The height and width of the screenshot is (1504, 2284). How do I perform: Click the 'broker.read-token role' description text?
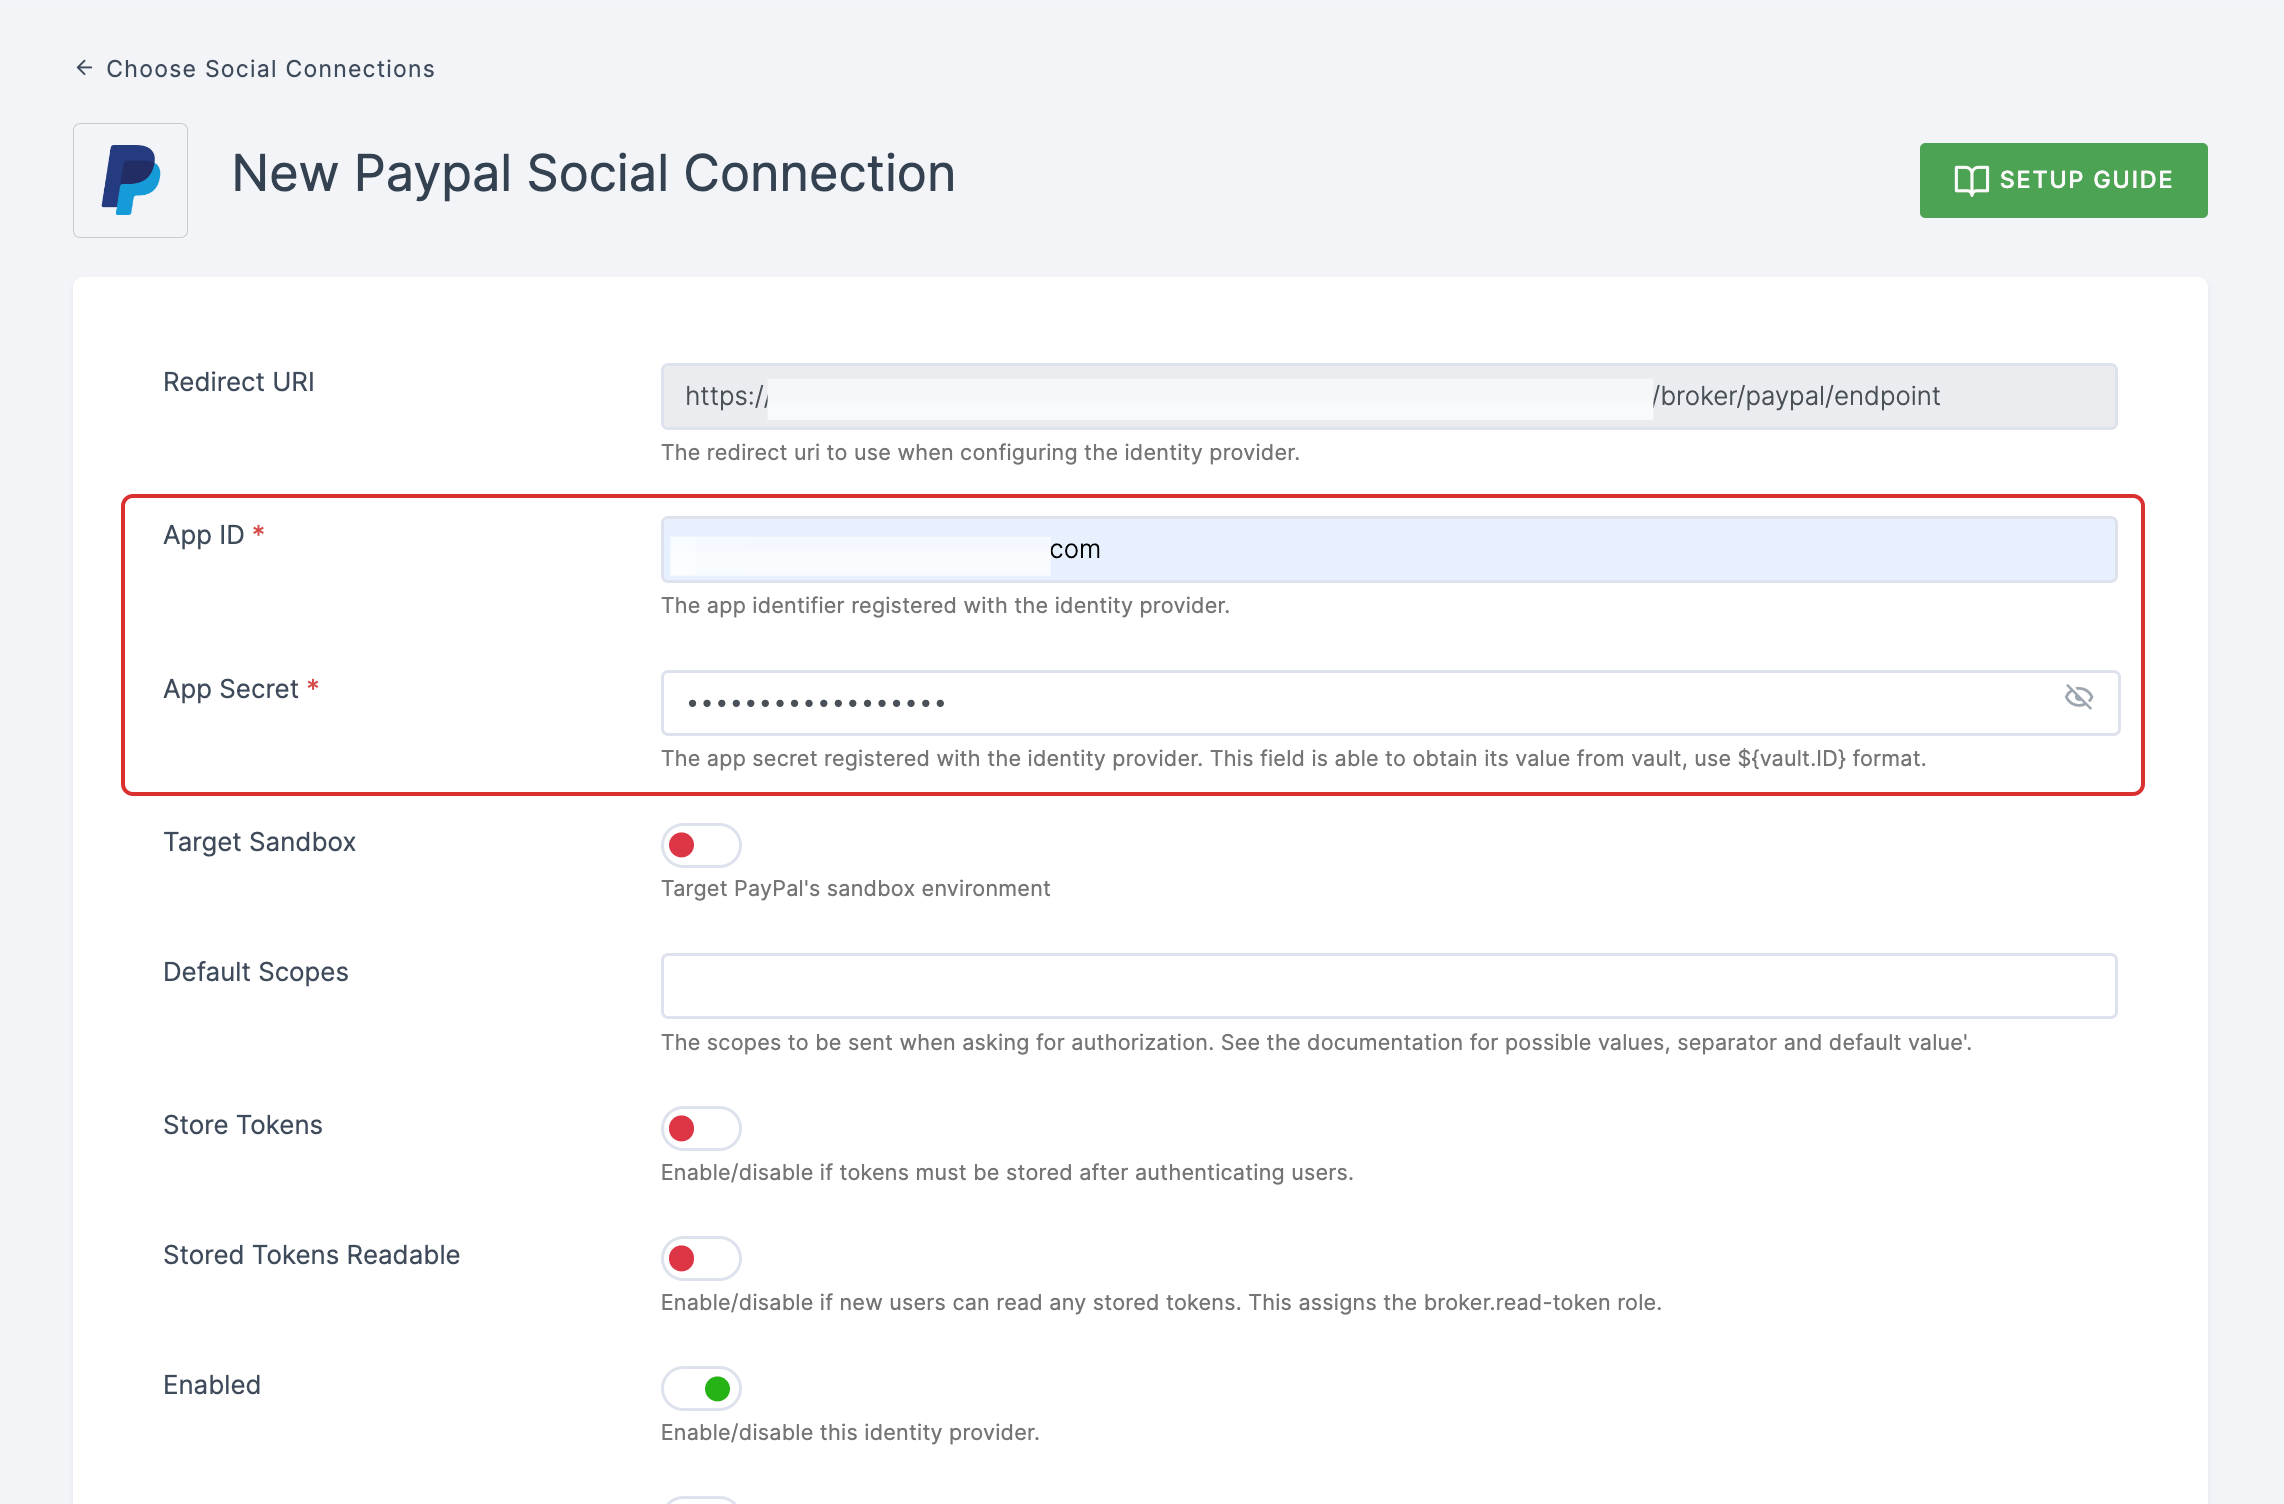[x=1161, y=1302]
